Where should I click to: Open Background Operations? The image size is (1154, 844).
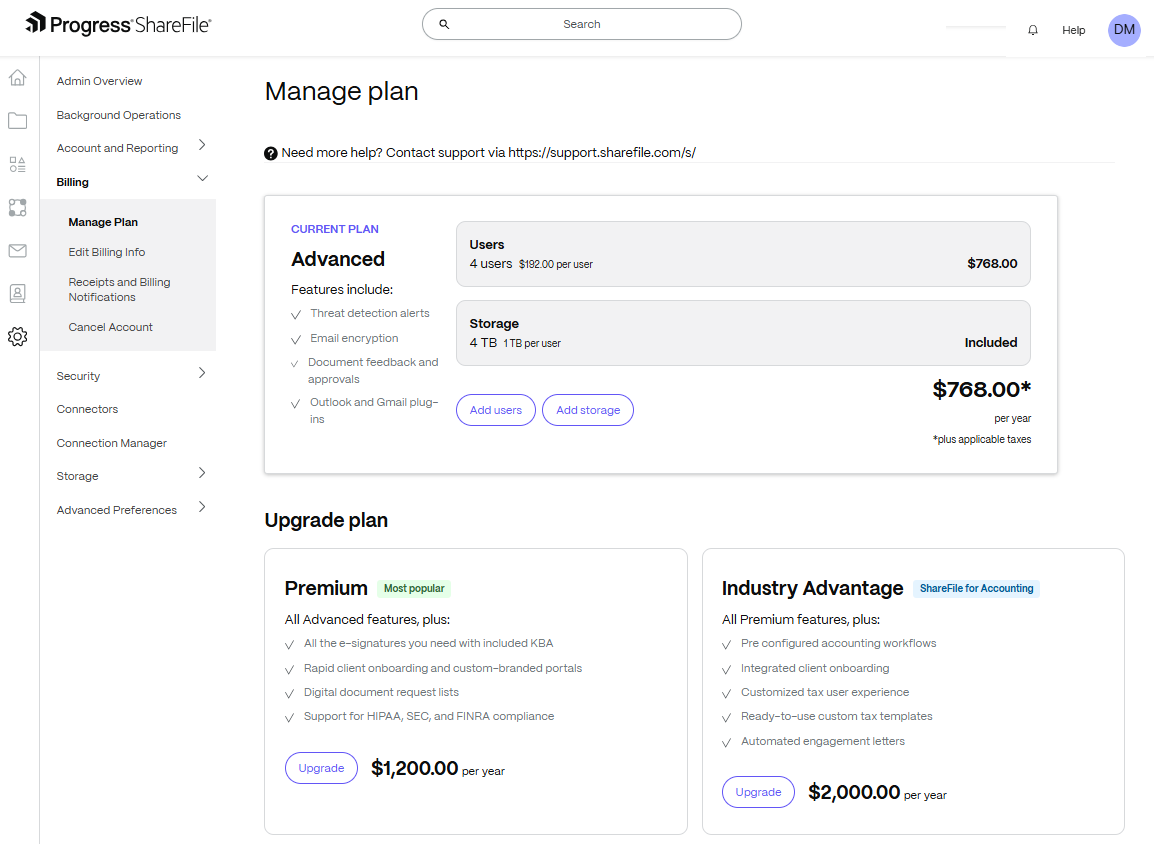(x=118, y=115)
